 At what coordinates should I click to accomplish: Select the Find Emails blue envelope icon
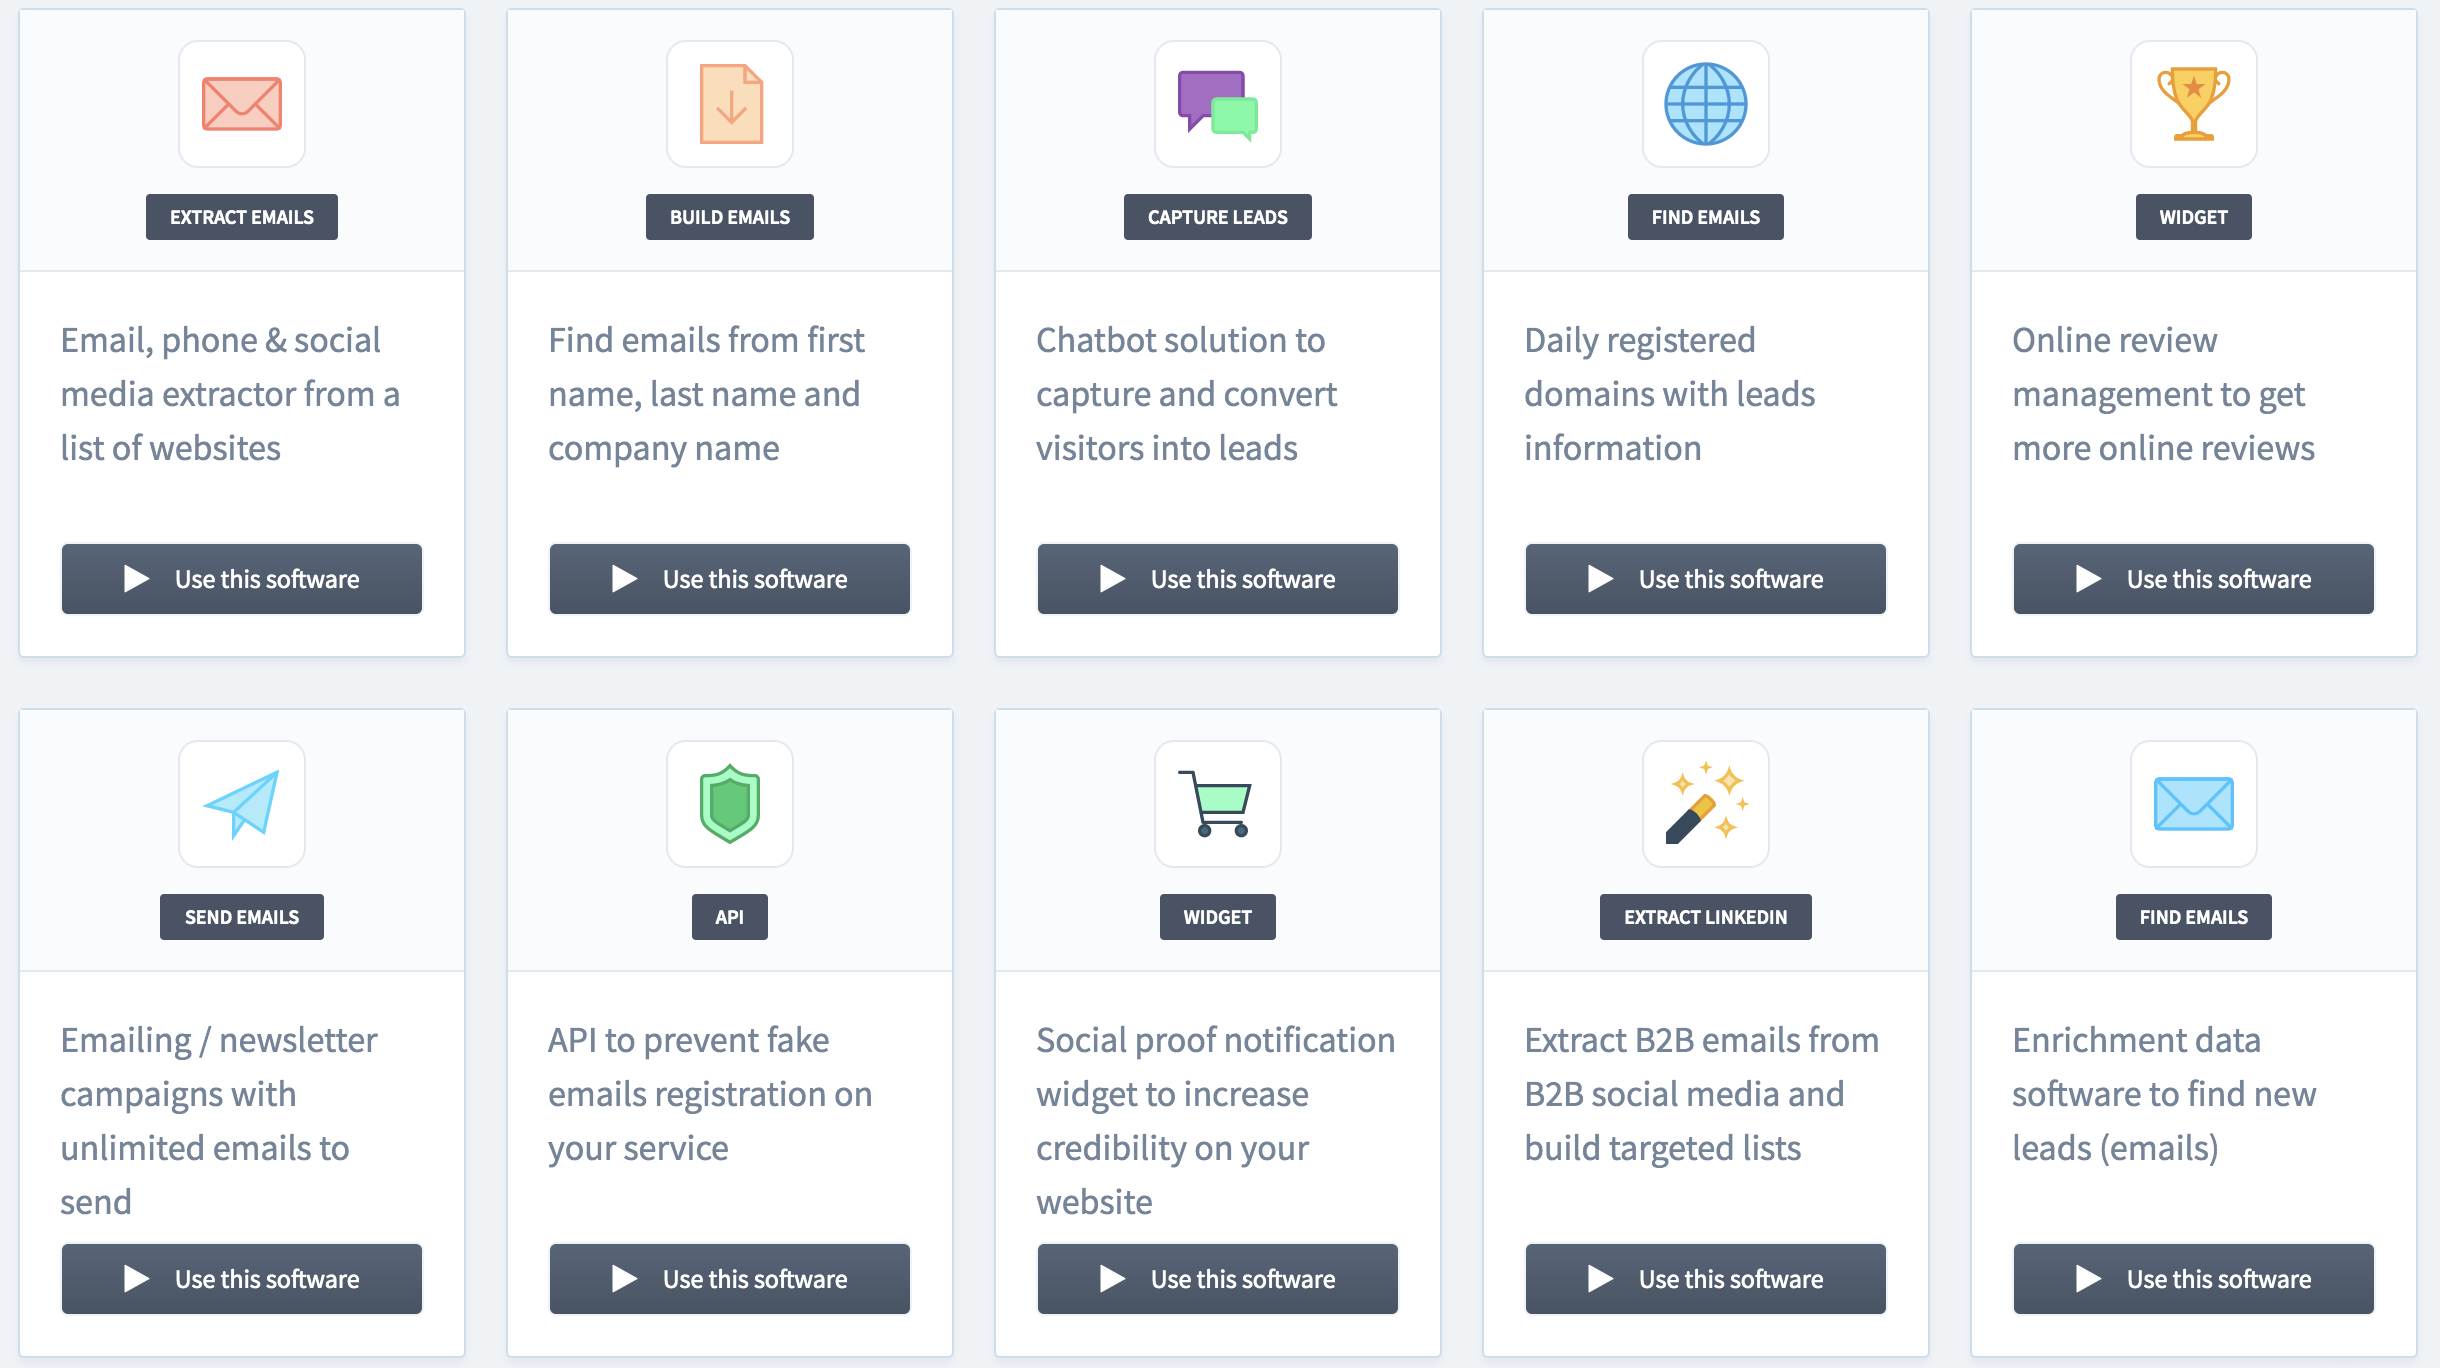pyautogui.click(x=2194, y=801)
